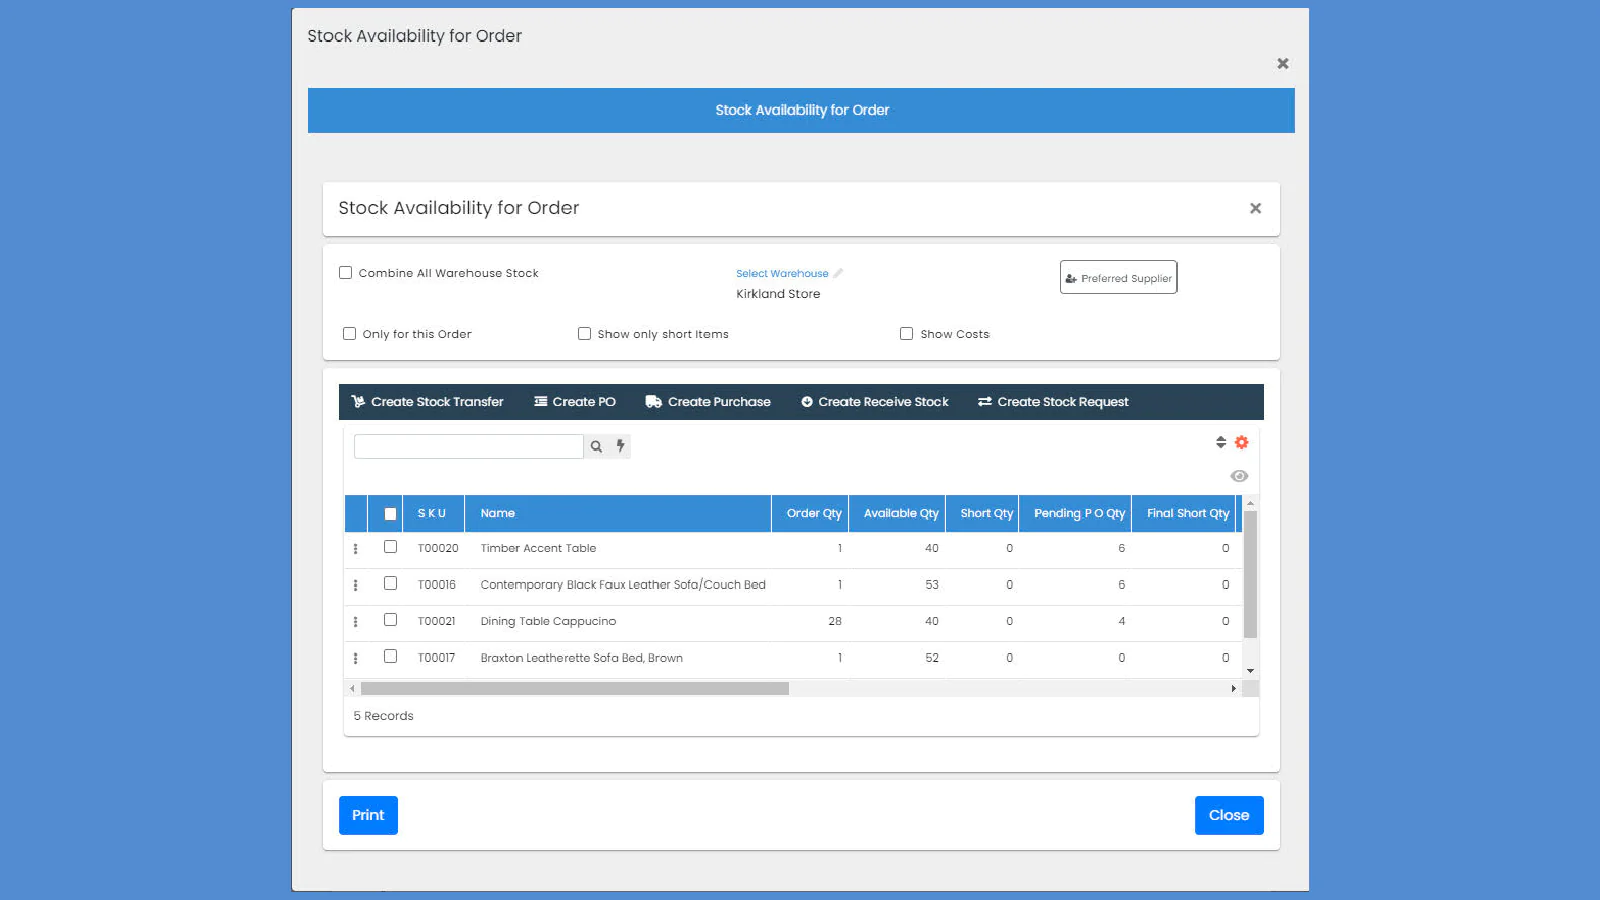Check Only for this Order
Screen dimensions: 1600x900
point(350,334)
